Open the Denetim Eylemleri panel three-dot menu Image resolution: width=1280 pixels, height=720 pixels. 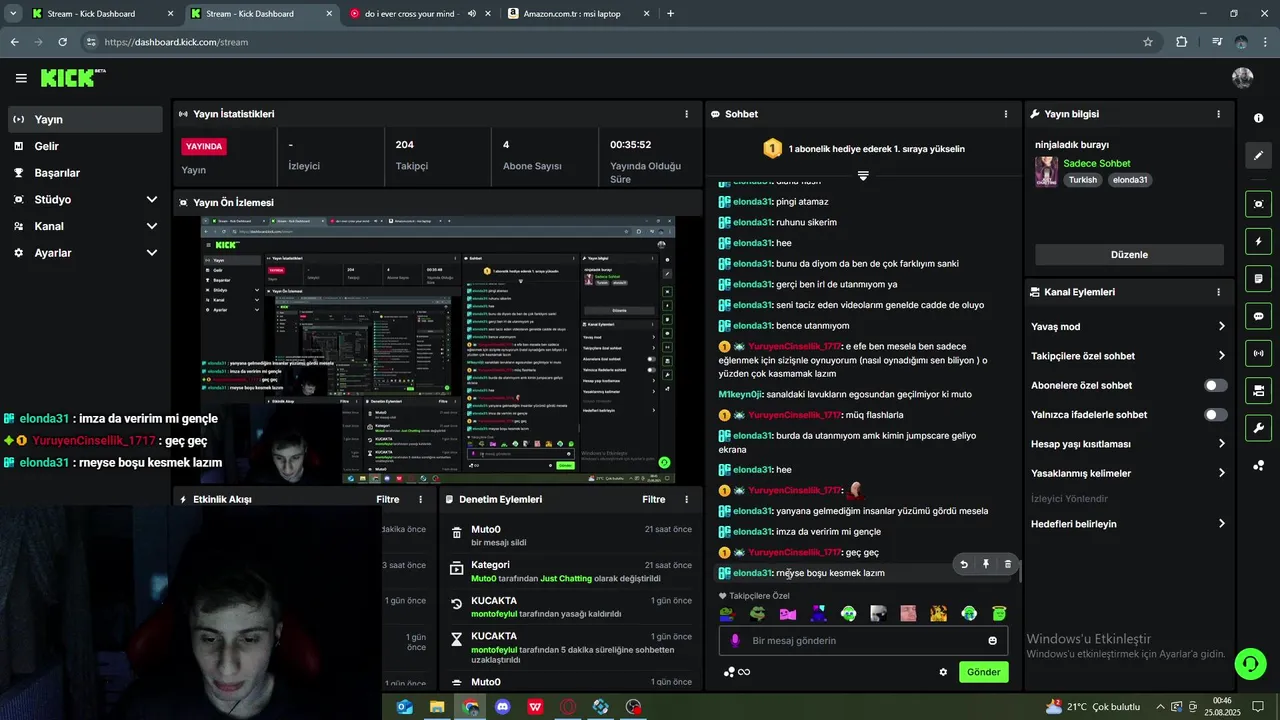pos(686,499)
